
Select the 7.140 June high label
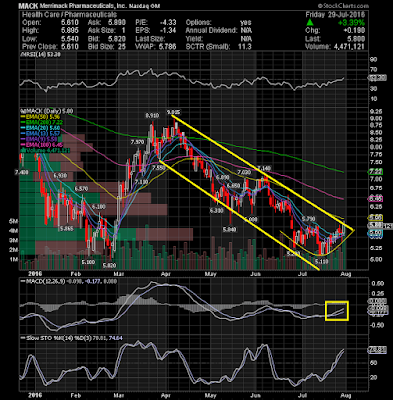click(x=265, y=168)
